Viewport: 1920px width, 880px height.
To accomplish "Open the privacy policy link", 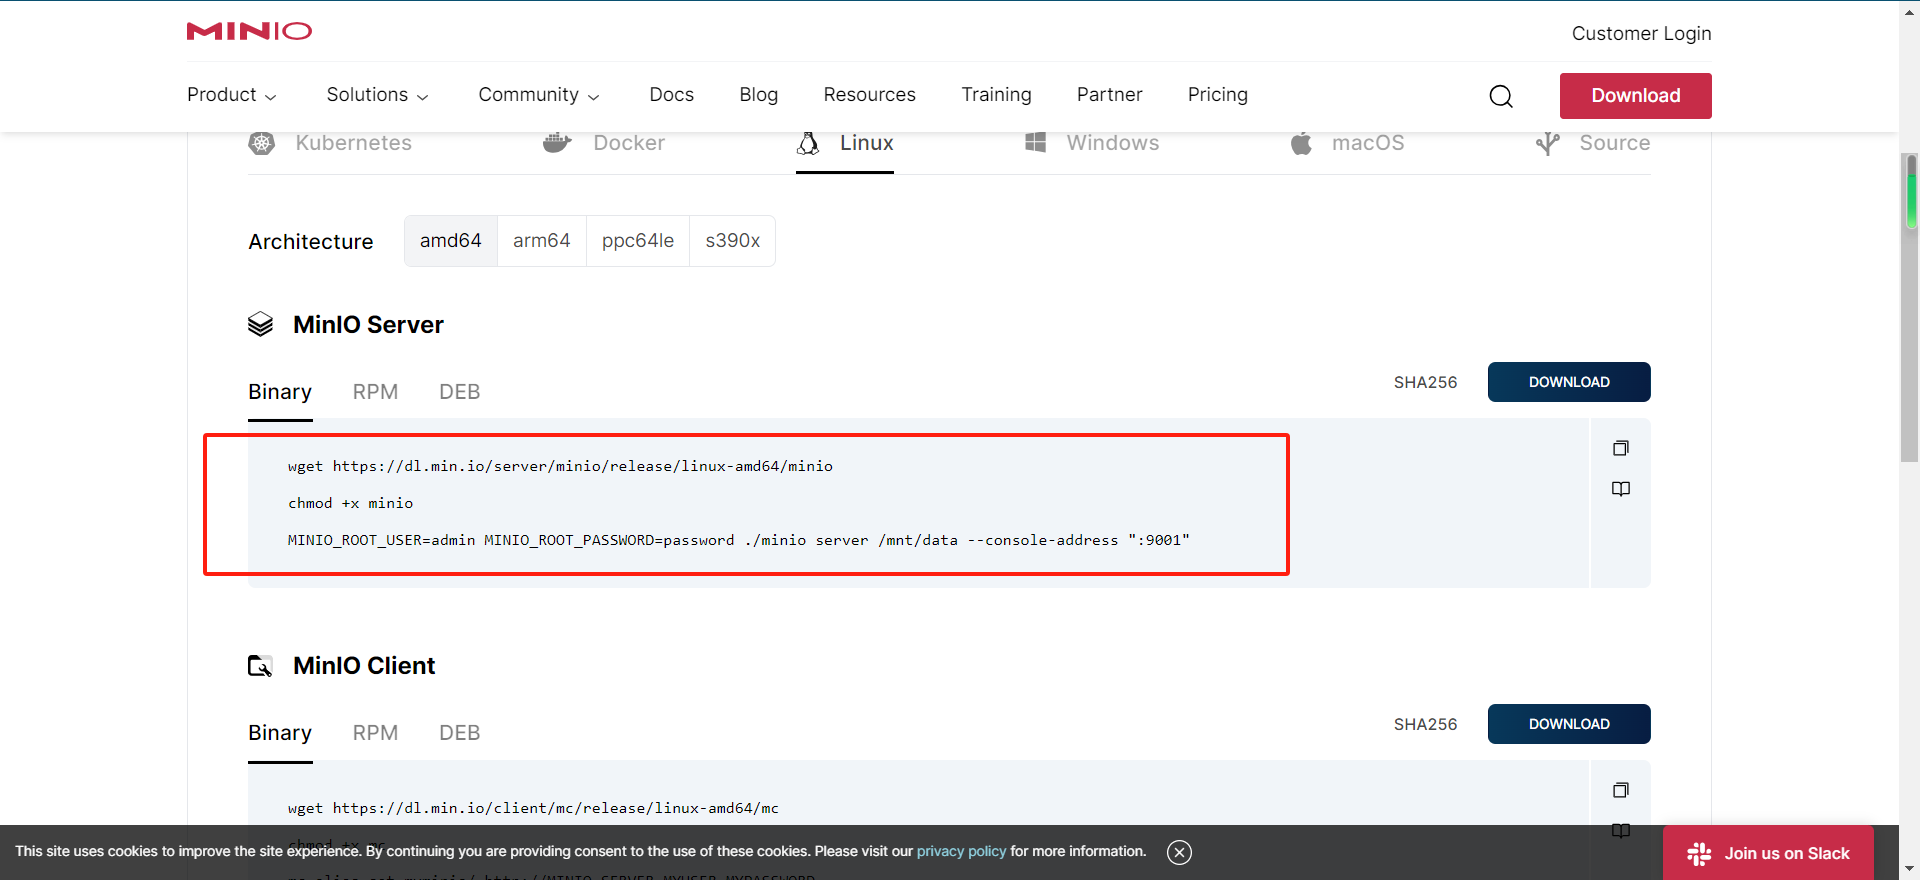I will (x=961, y=851).
